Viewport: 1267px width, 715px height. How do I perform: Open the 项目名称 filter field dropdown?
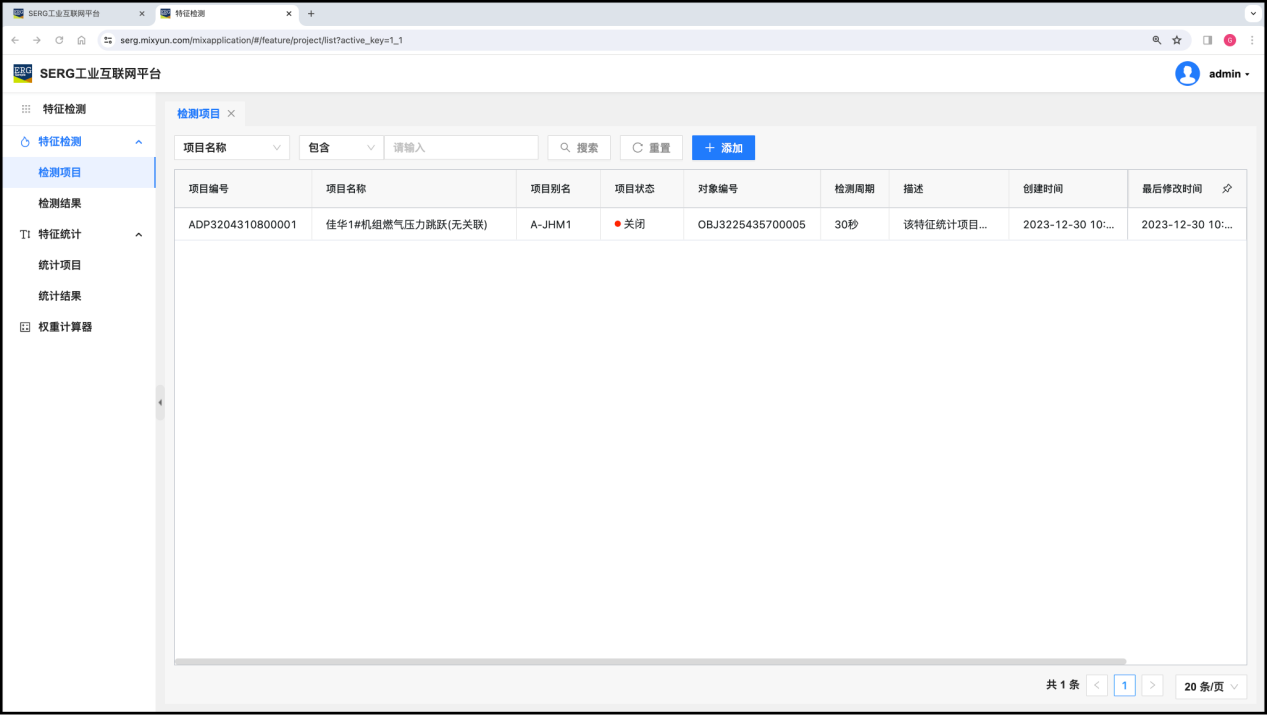(x=232, y=148)
